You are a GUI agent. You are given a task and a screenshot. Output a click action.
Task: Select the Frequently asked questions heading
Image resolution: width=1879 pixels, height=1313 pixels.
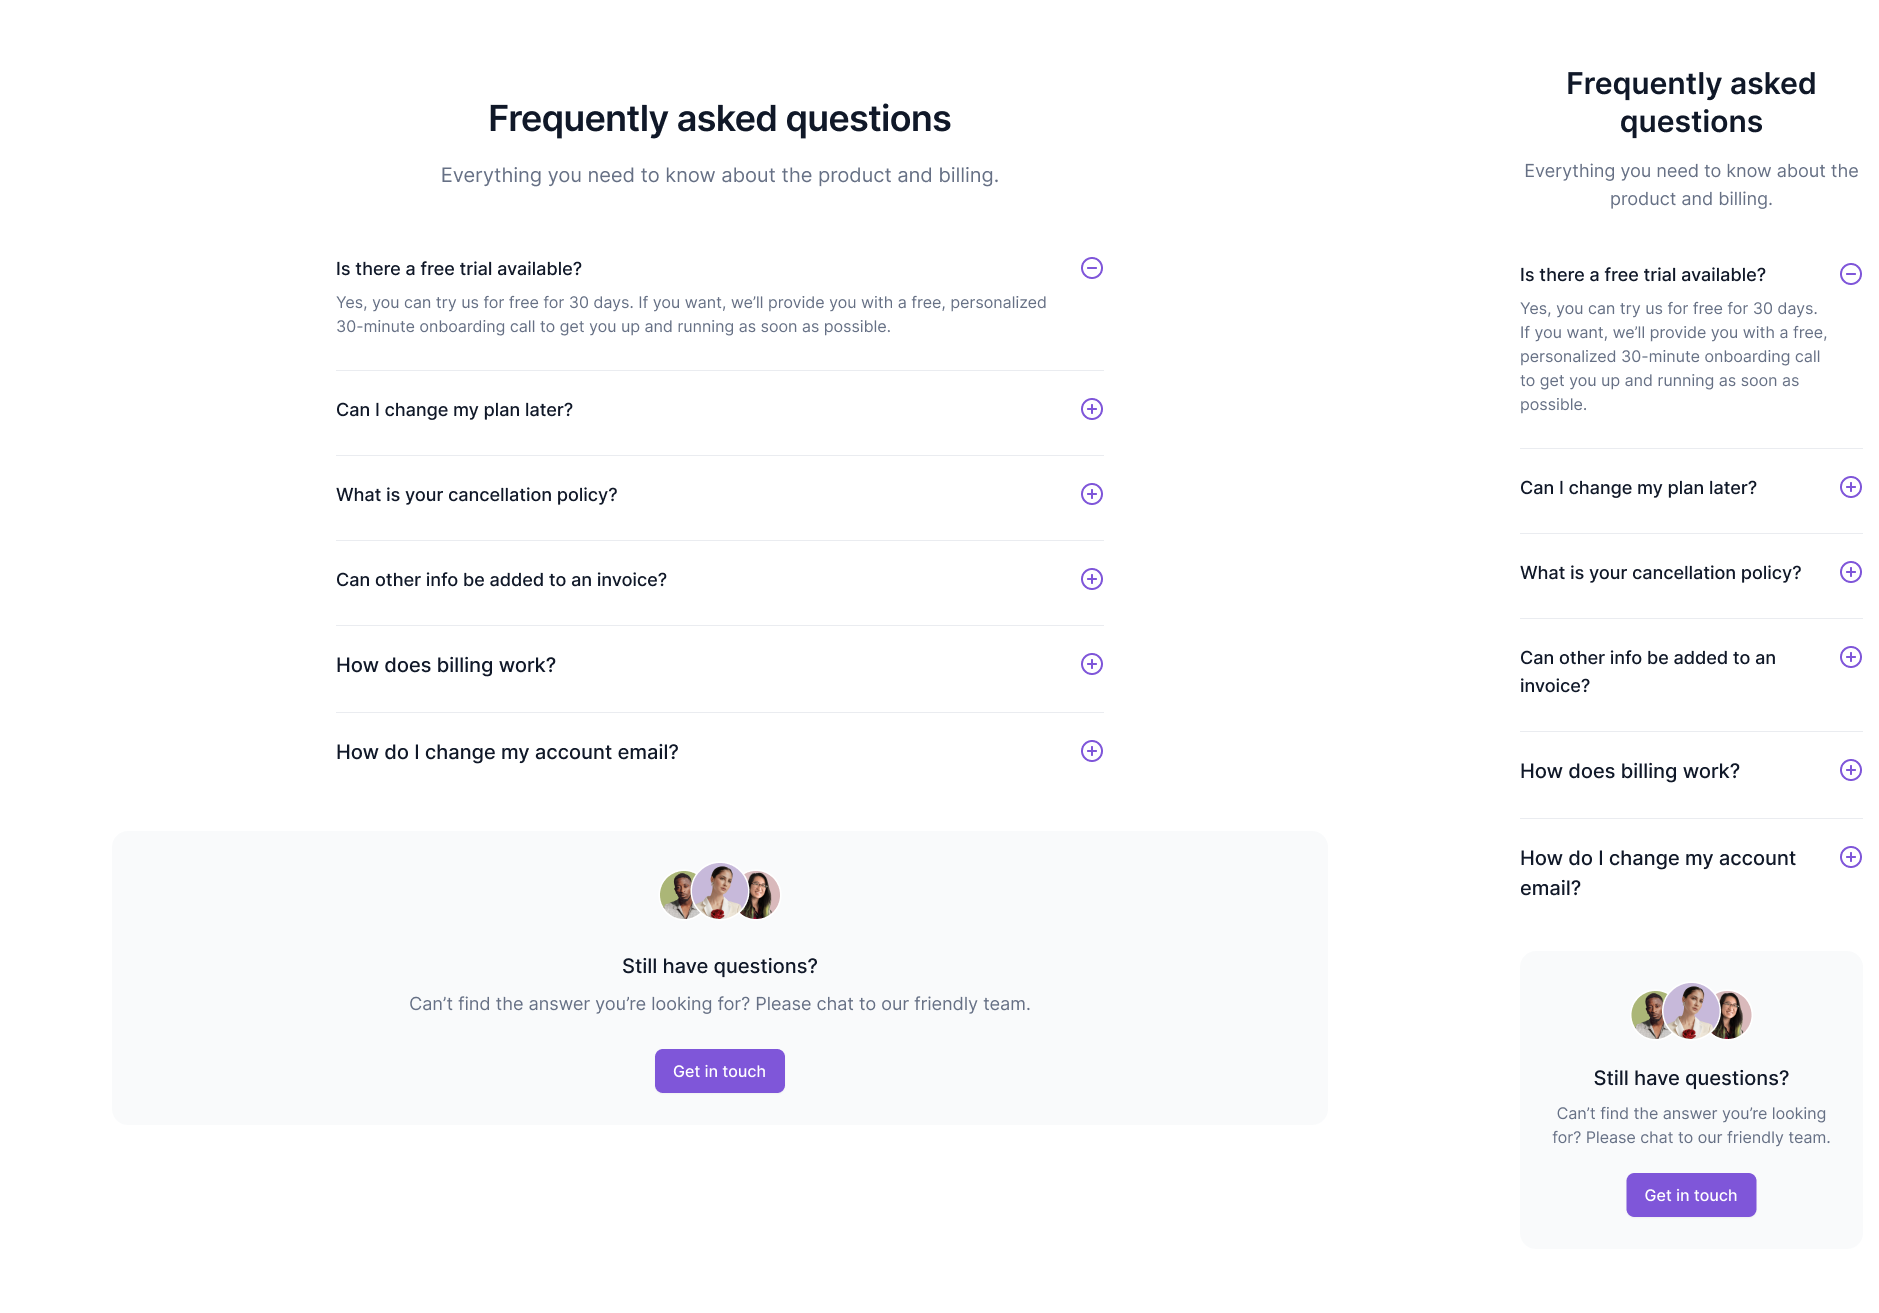click(719, 117)
